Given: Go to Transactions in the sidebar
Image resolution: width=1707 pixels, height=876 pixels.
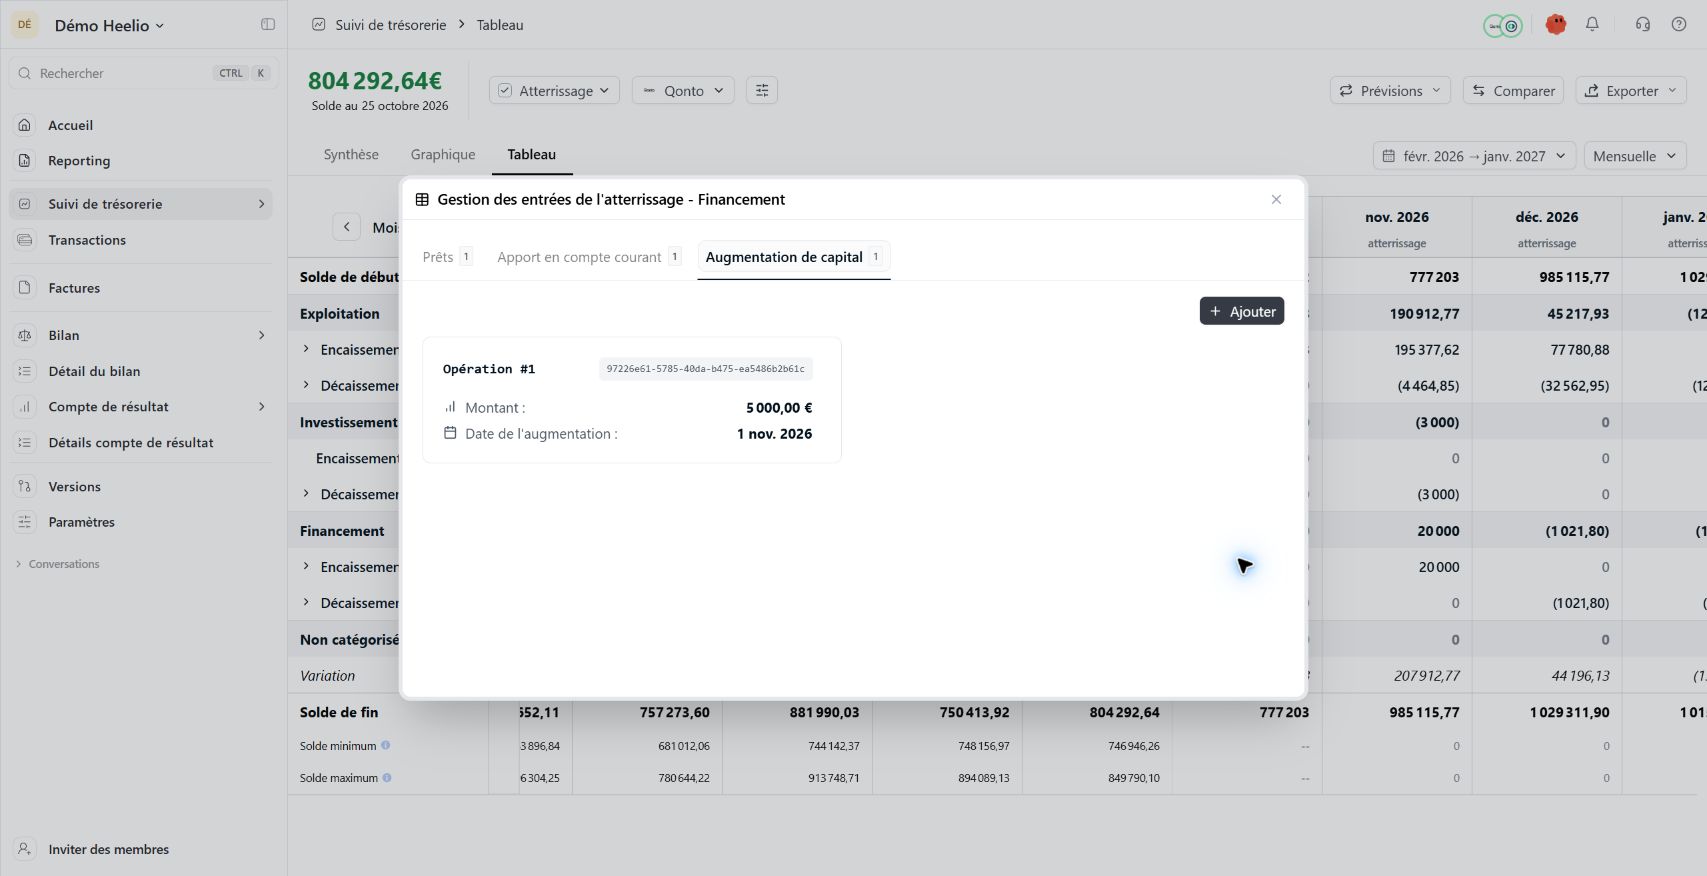Looking at the screenshot, I should (x=141, y=240).
